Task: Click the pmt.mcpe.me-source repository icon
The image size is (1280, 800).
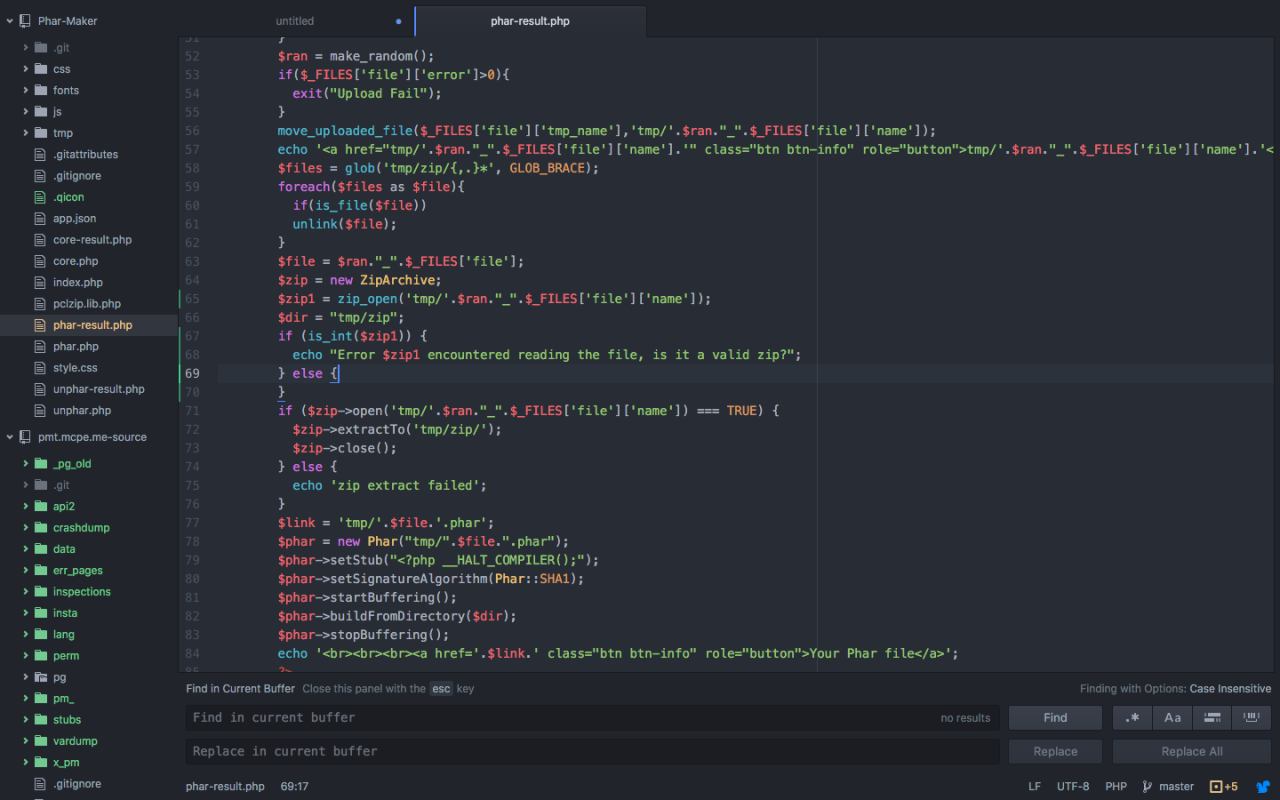Action: (x=24, y=437)
